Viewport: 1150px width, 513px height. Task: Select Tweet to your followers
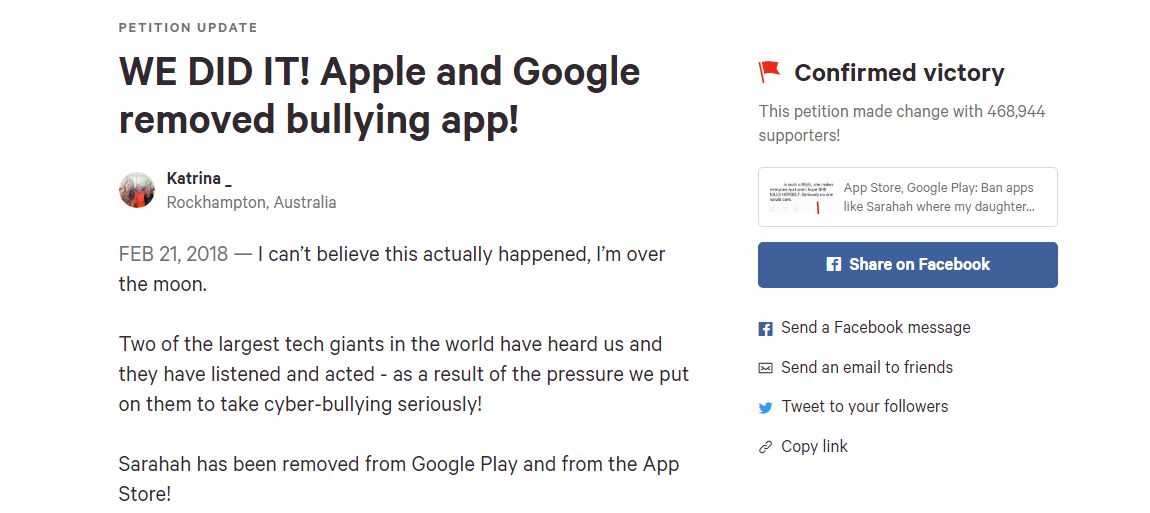pyautogui.click(x=864, y=406)
